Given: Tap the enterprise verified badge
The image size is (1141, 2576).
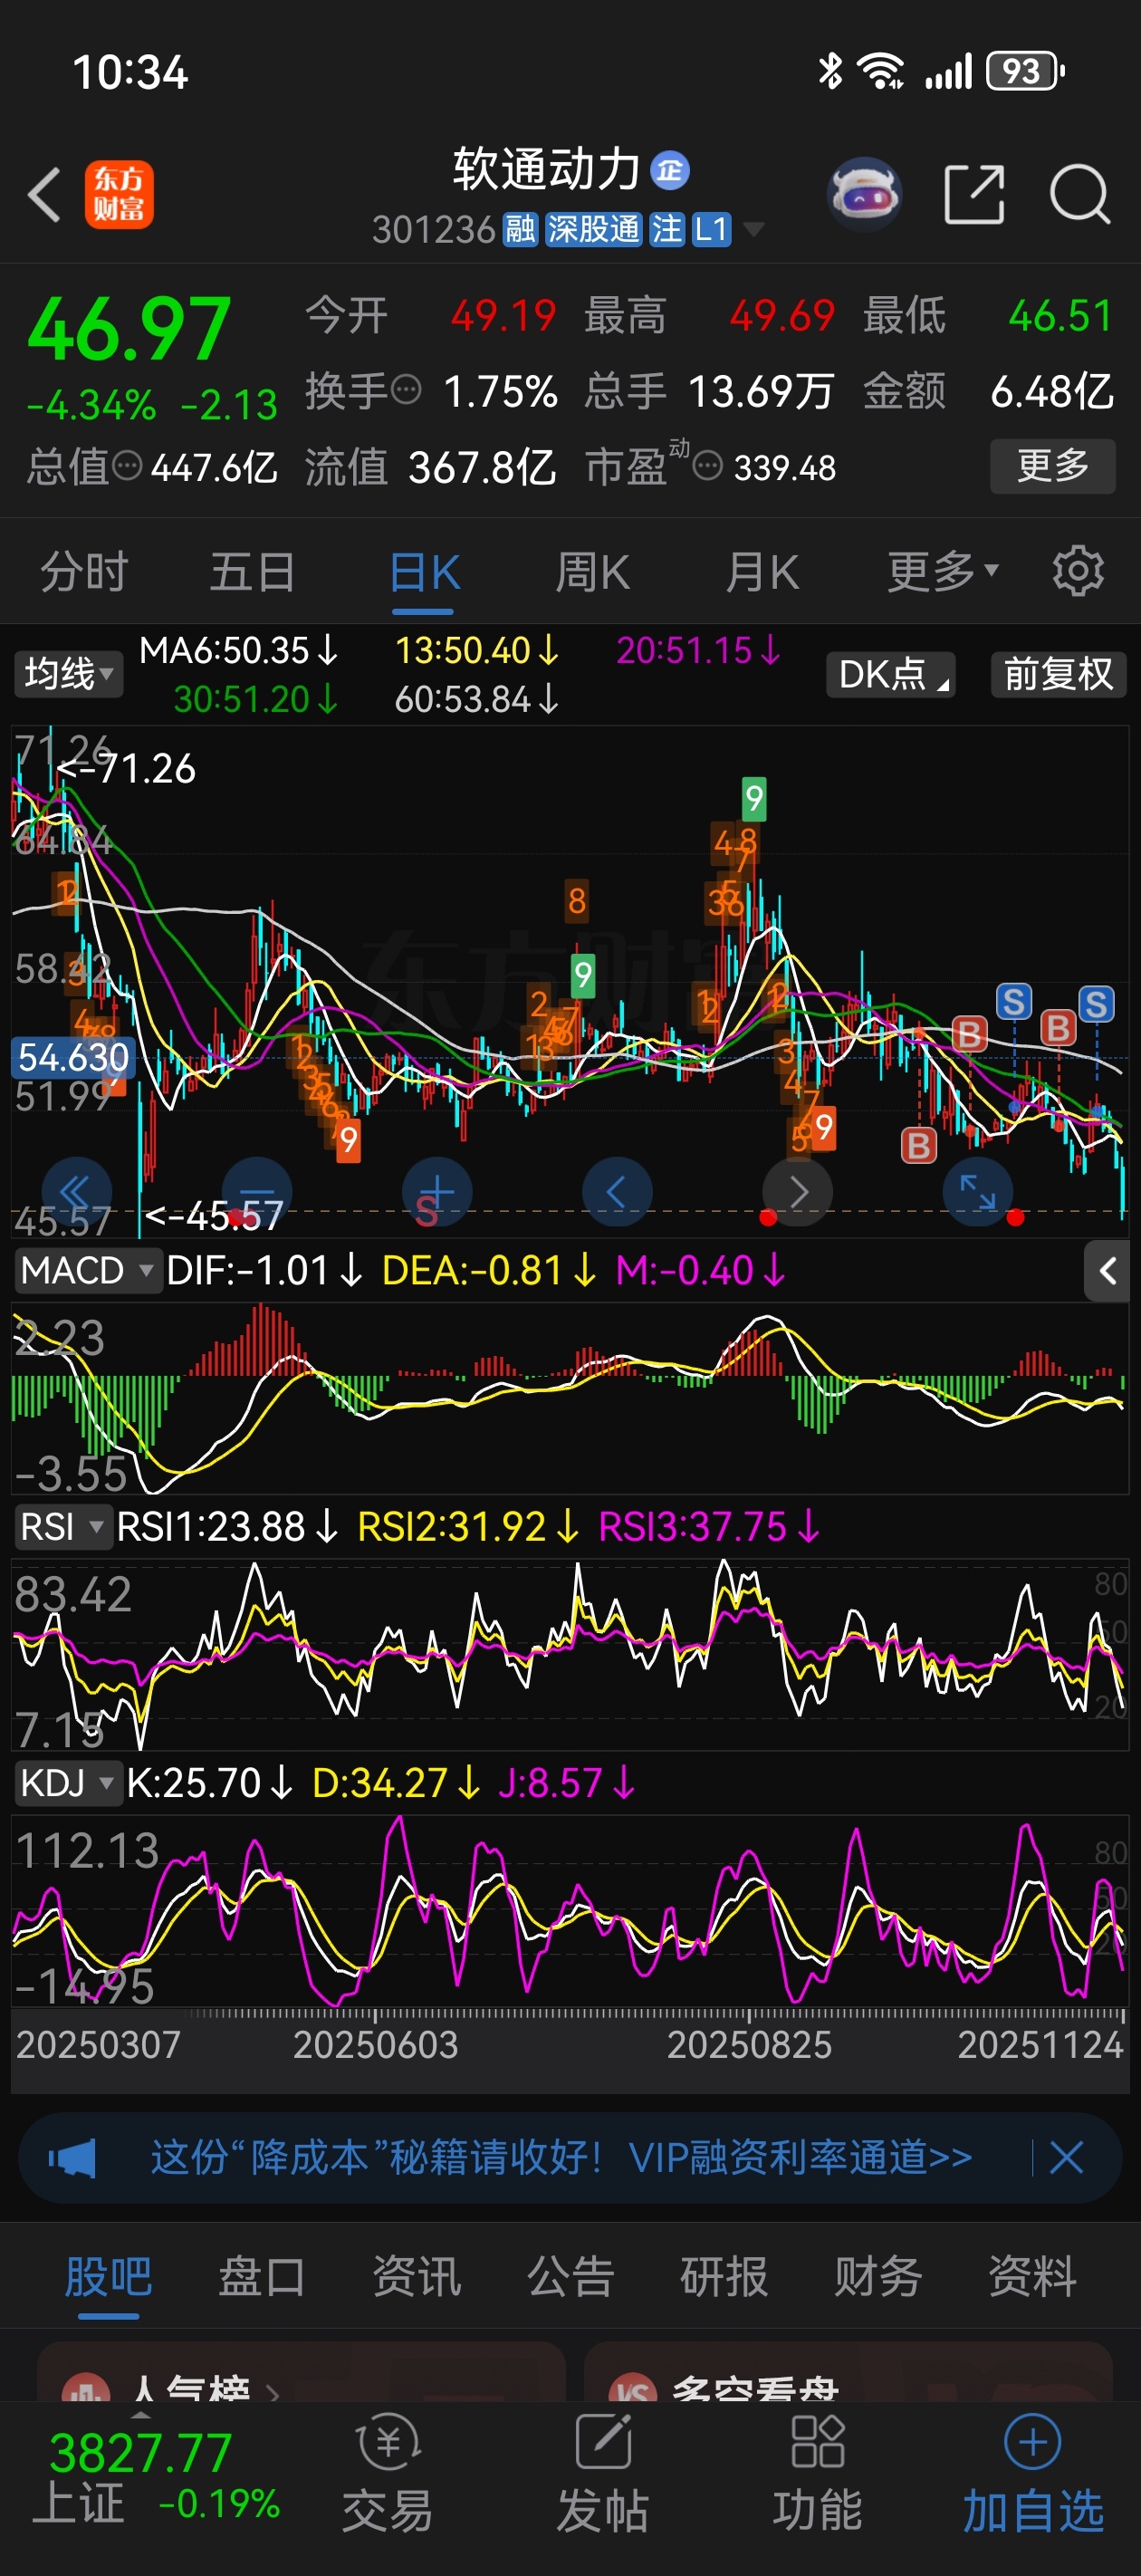Looking at the screenshot, I should (x=670, y=170).
